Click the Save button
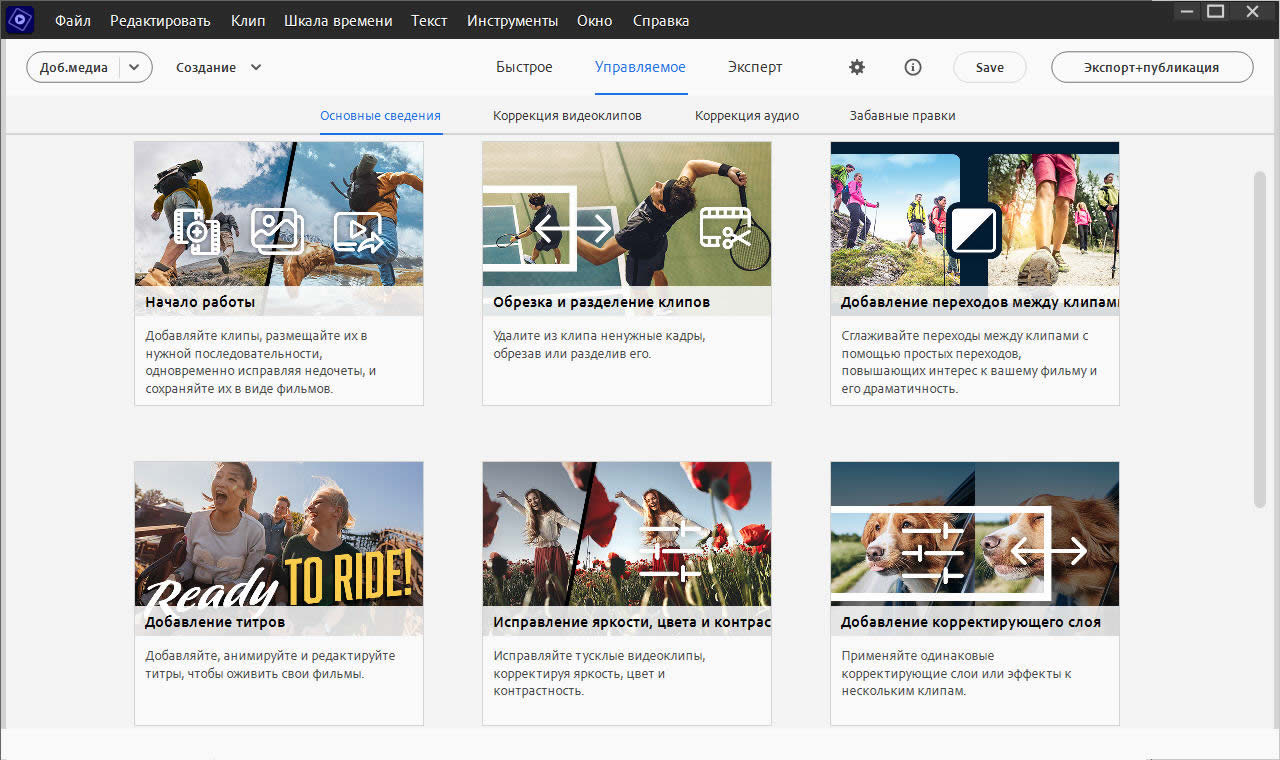This screenshot has width=1280, height=760. pyautogui.click(x=989, y=67)
